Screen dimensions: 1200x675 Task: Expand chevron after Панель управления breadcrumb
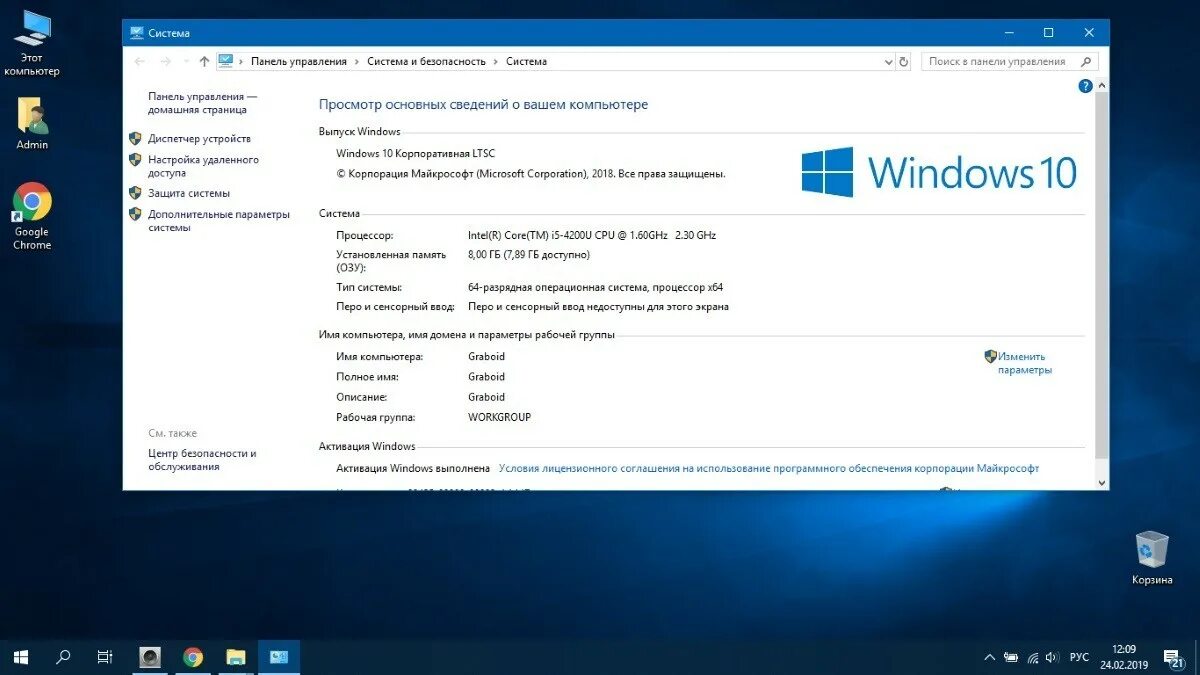point(357,61)
